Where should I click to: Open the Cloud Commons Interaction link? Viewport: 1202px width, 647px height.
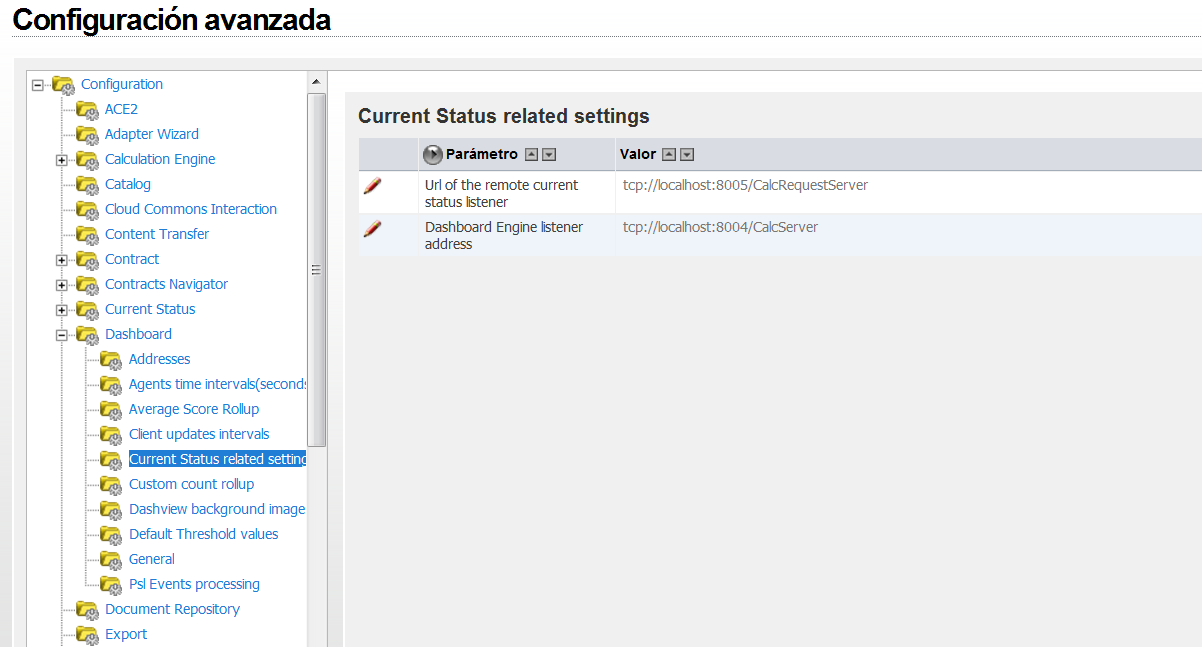click(x=190, y=209)
